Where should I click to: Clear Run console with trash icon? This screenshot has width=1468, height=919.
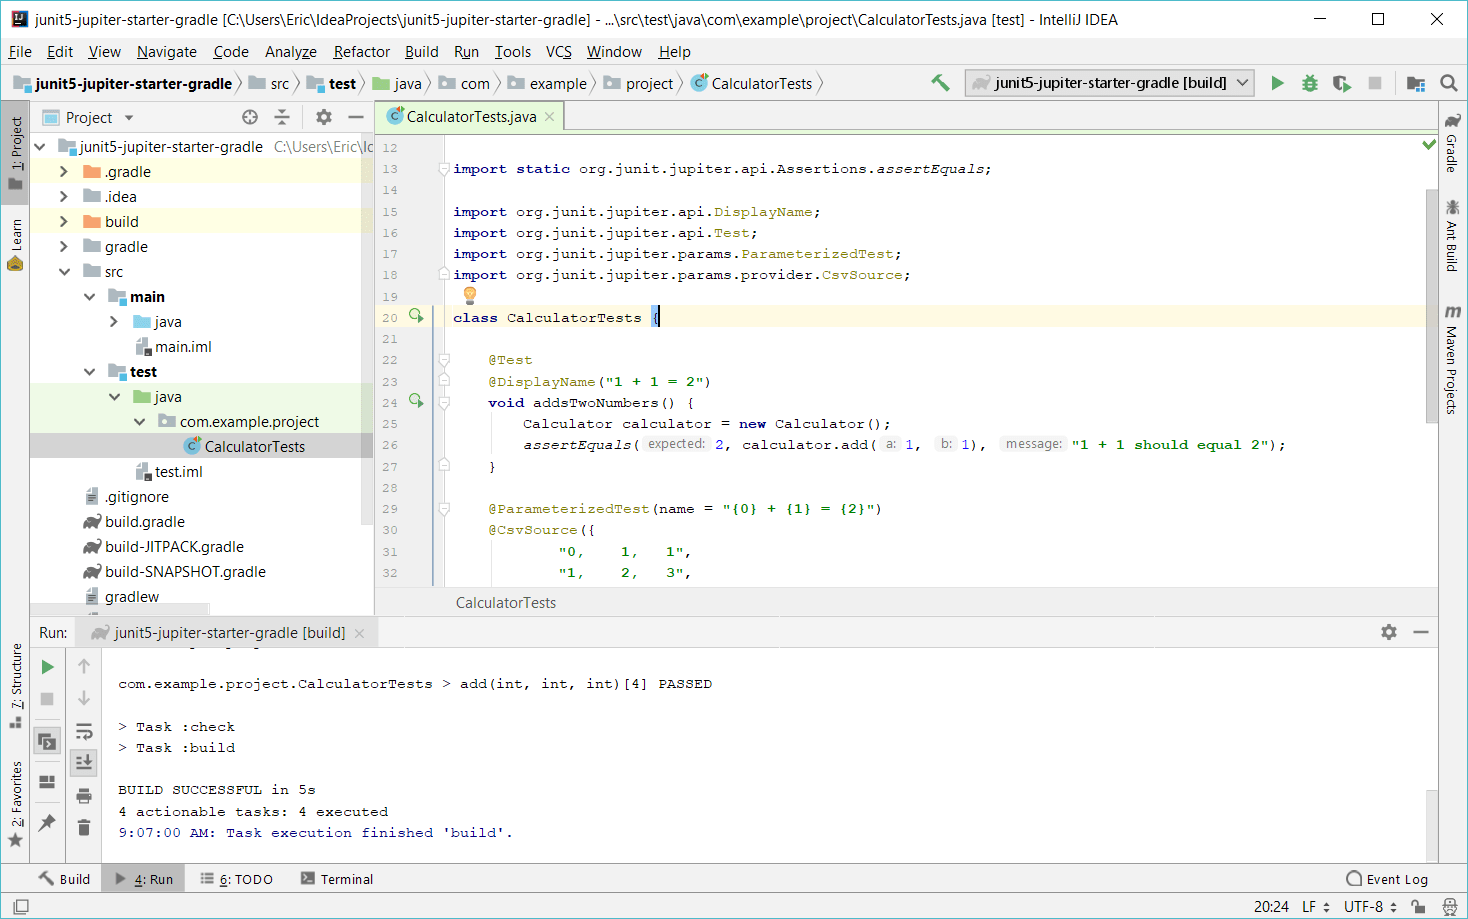84,828
